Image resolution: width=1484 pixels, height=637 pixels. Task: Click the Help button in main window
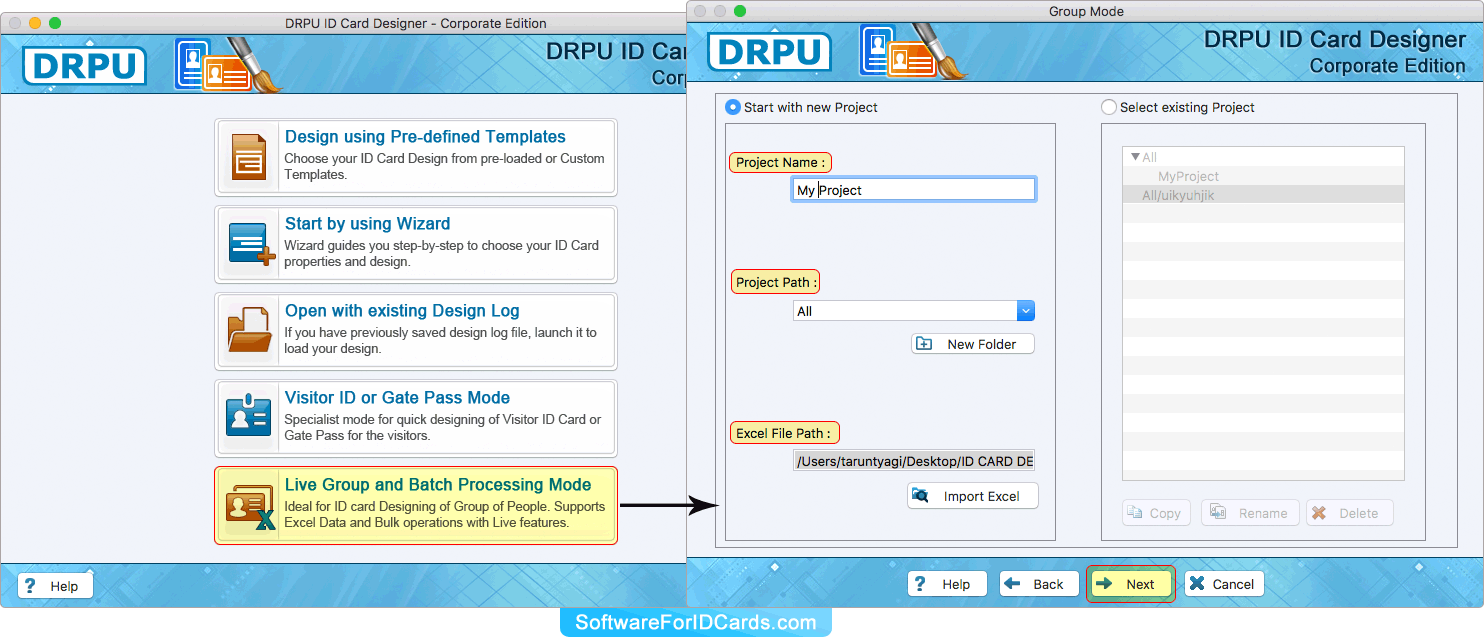[56, 586]
